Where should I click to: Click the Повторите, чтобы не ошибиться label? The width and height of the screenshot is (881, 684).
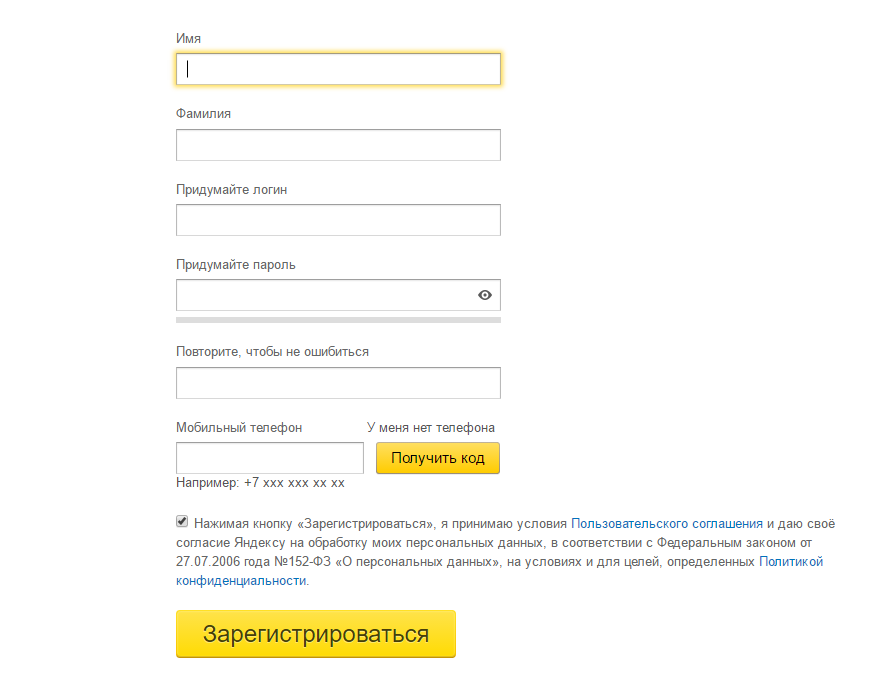tap(273, 352)
